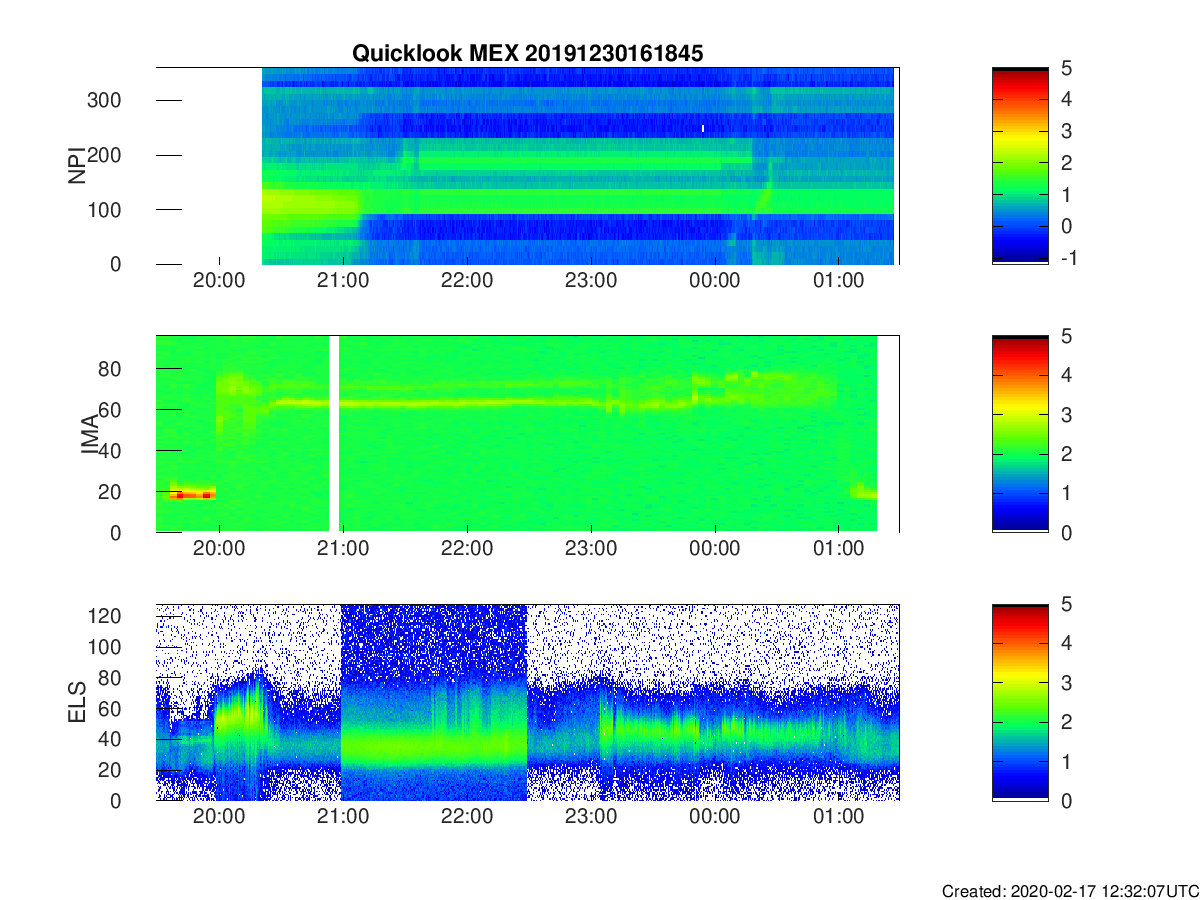
Task: Select the IMA y-axis label
Action: [x=89, y=435]
